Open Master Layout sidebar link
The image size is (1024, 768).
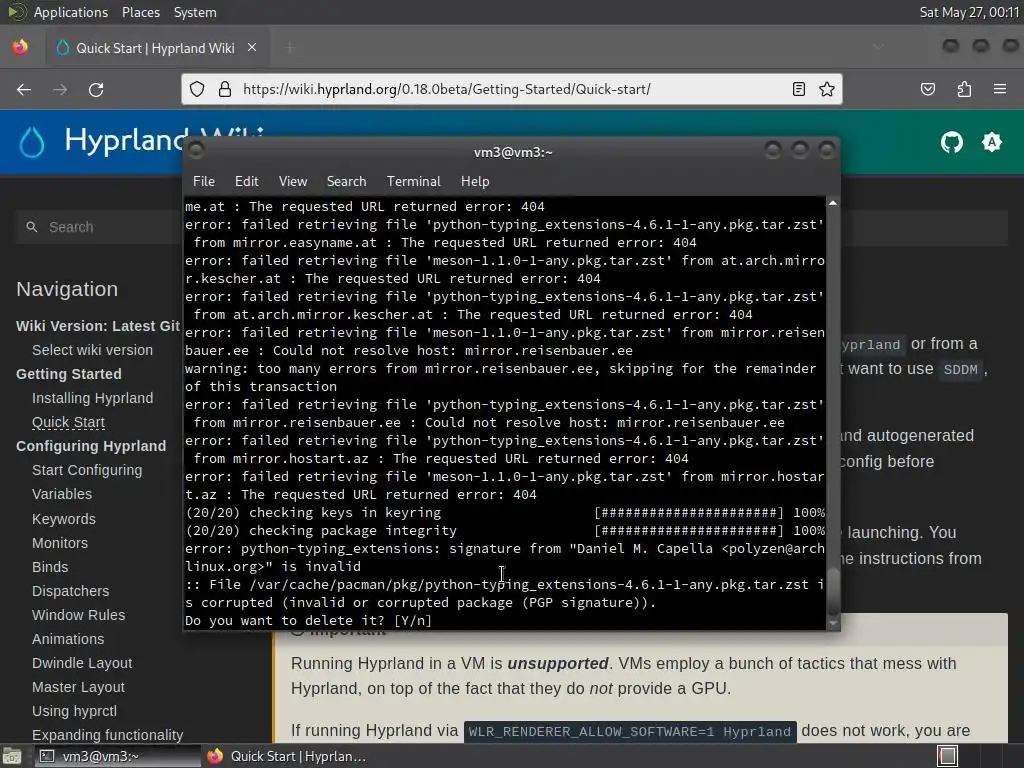[78, 687]
